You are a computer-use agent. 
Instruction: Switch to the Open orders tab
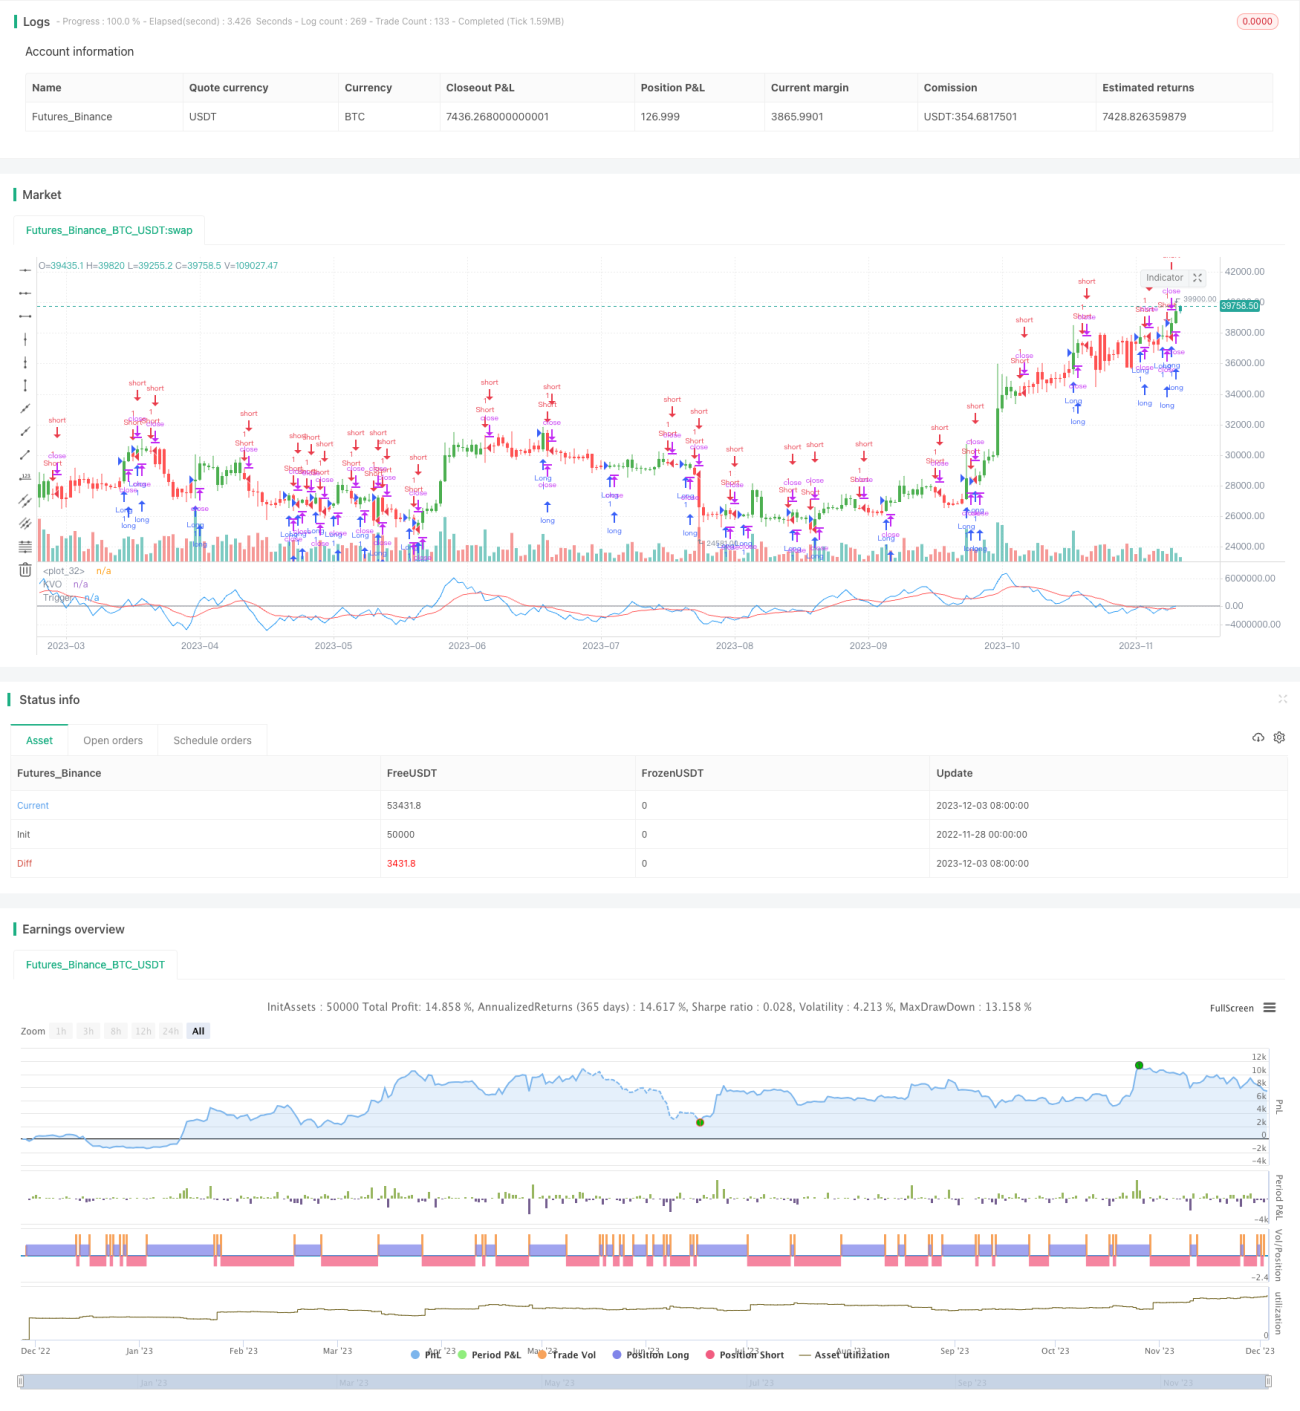pyautogui.click(x=113, y=740)
